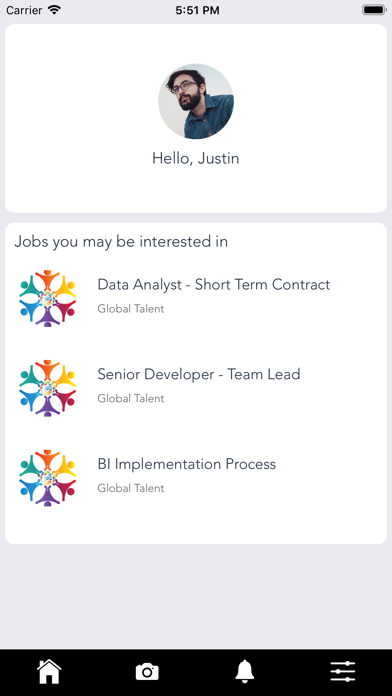Open notifications bell icon
Viewport: 392px width, 696px height.
pyautogui.click(x=245, y=672)
